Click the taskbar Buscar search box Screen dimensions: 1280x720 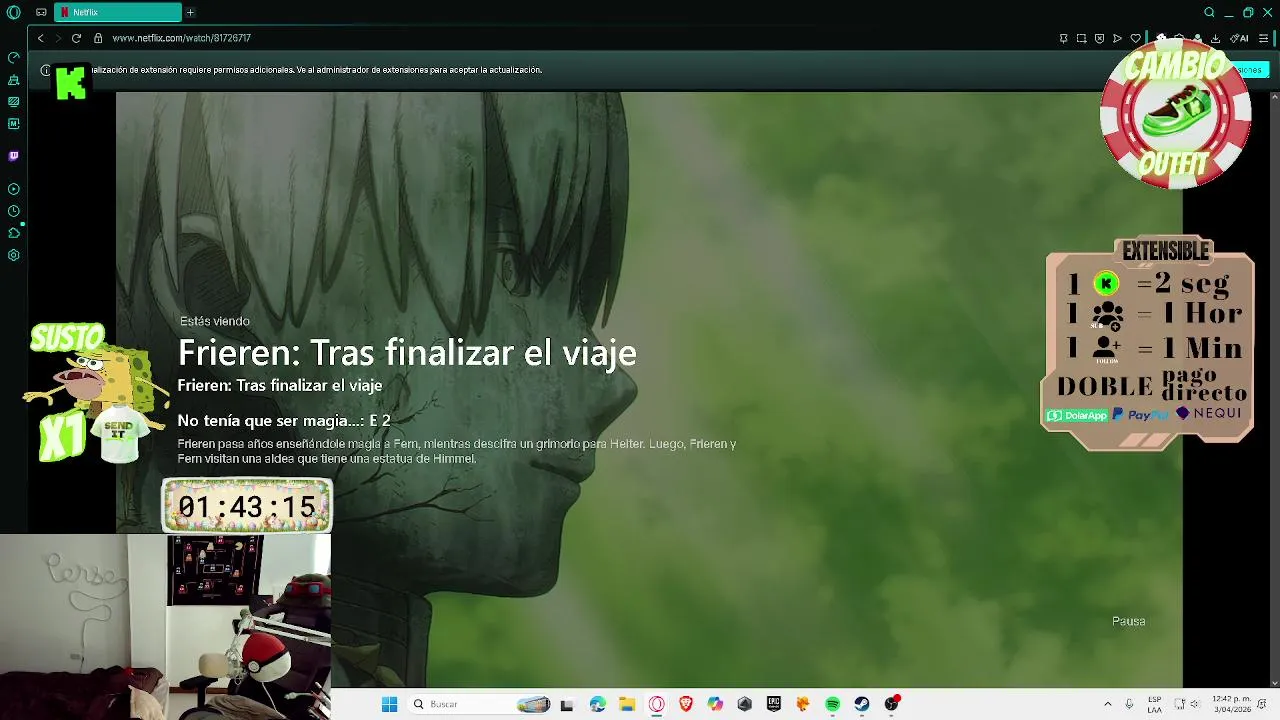(x=480, y=704)
